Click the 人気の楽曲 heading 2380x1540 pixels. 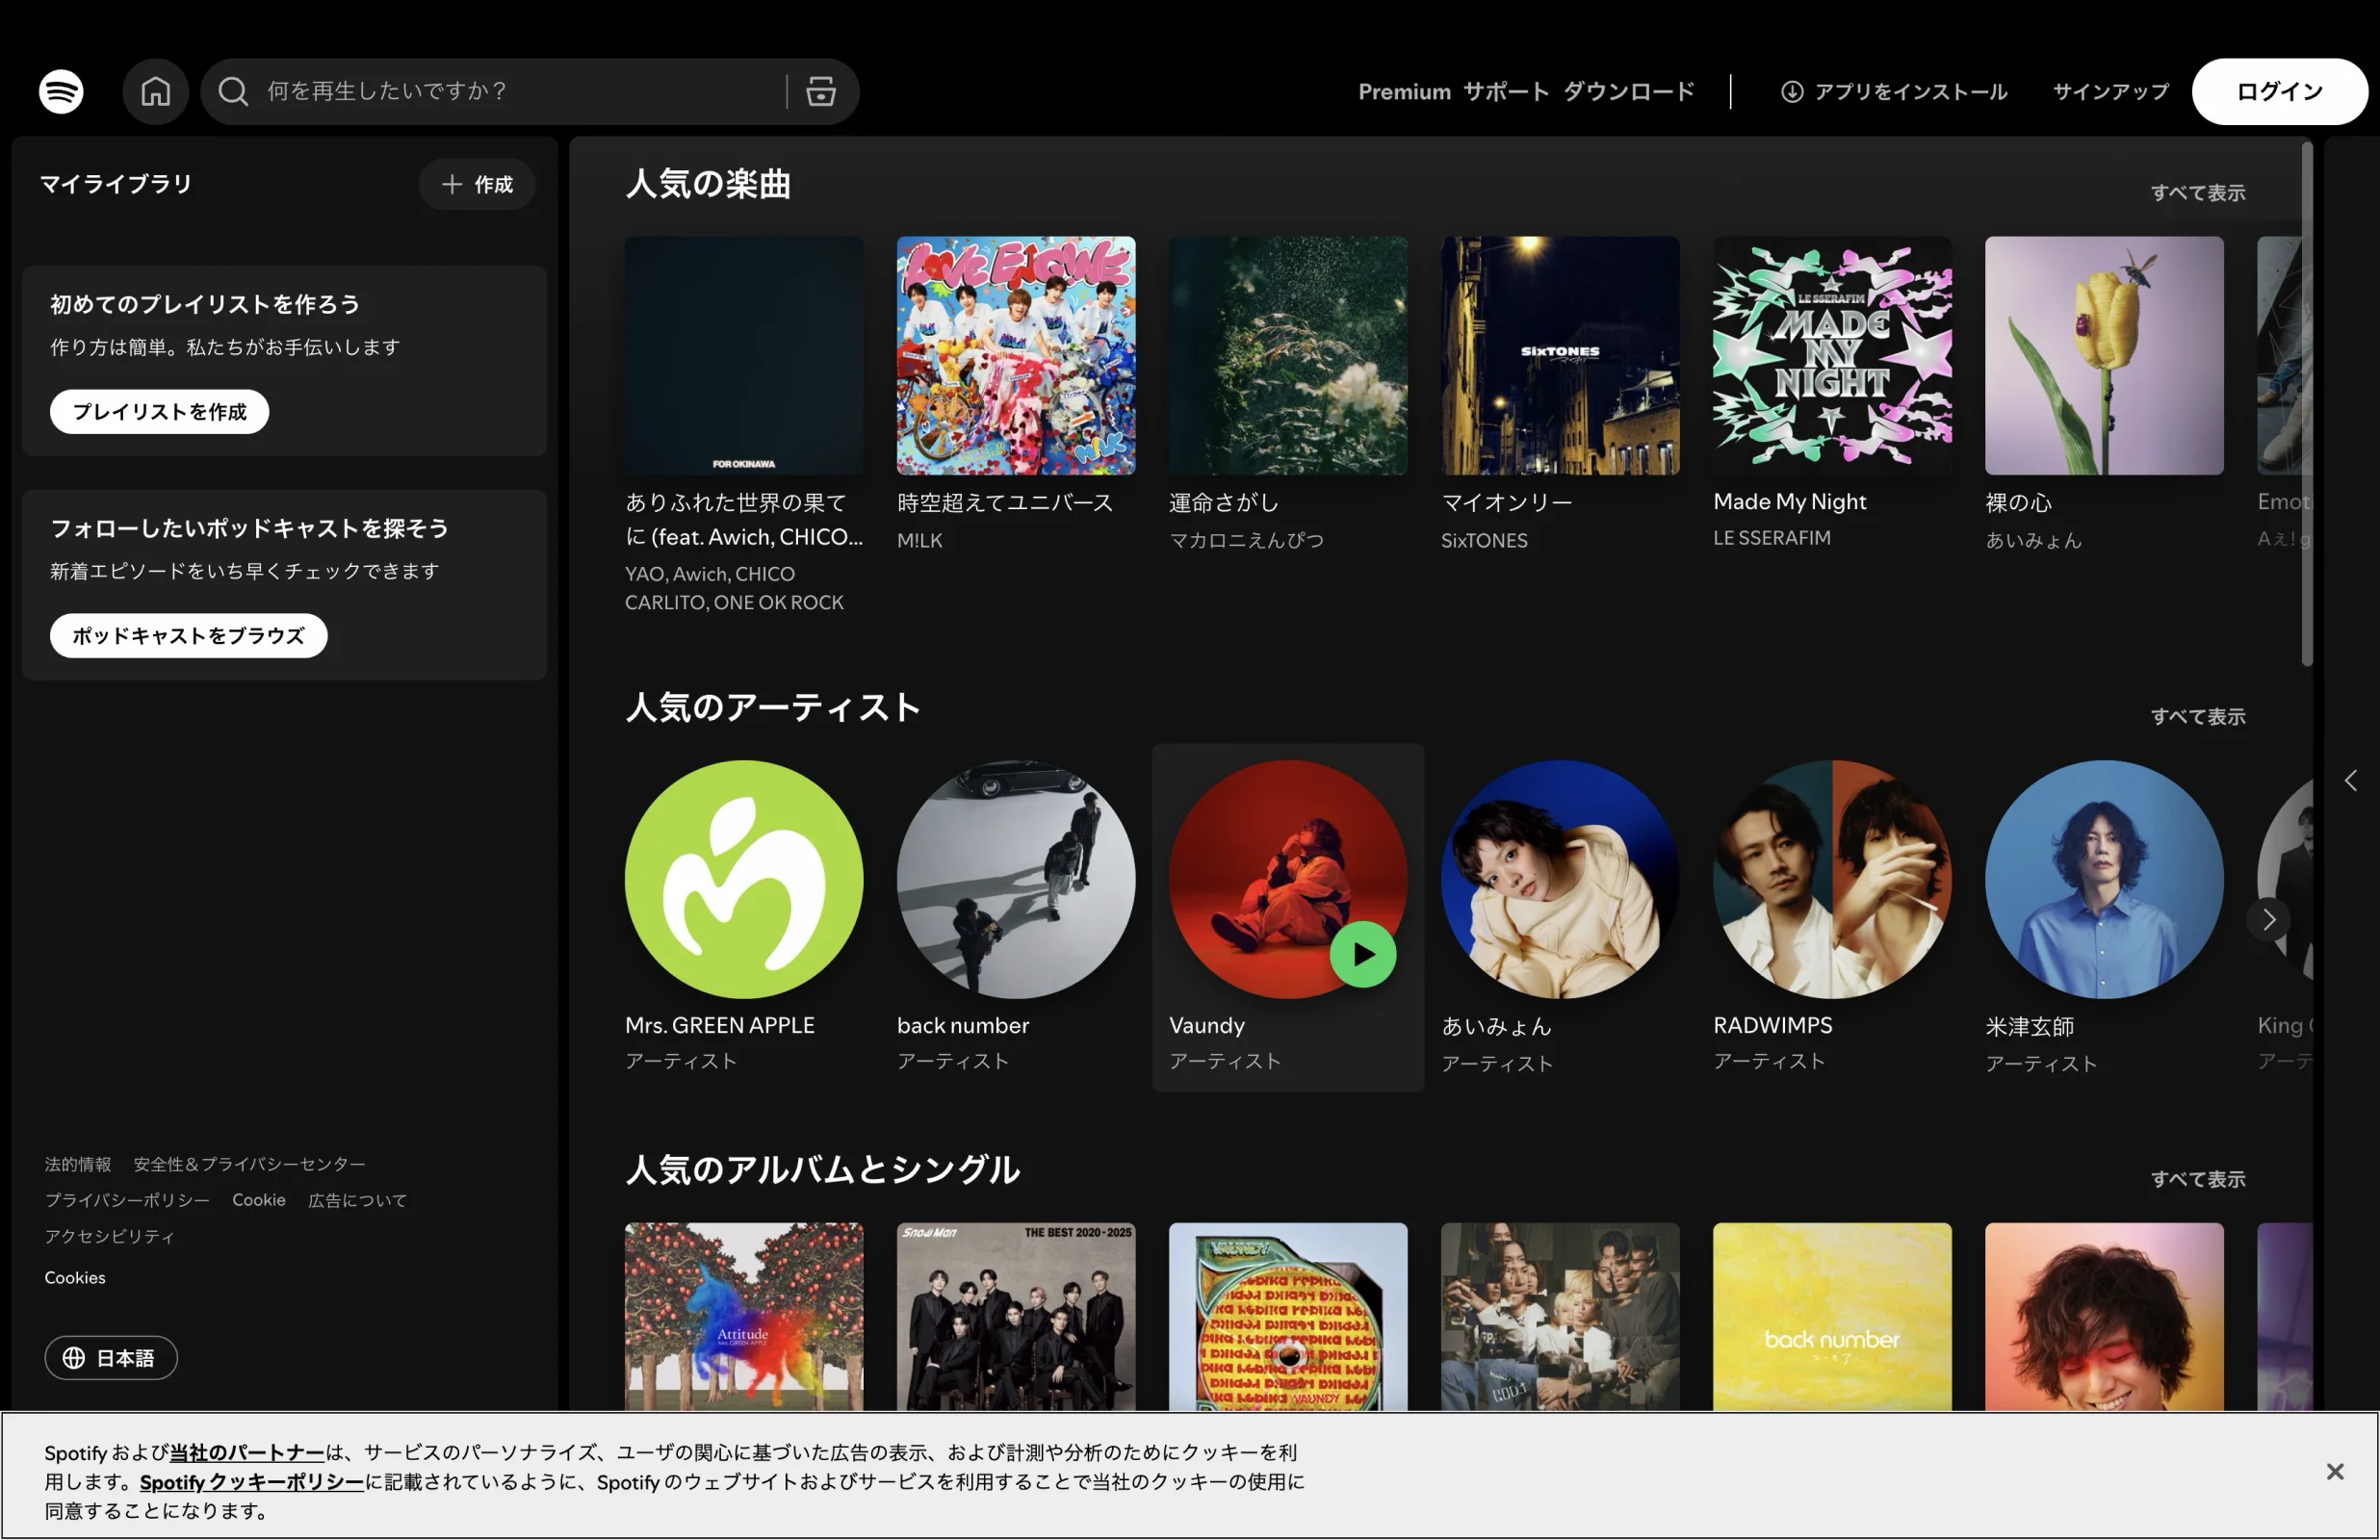708,183
